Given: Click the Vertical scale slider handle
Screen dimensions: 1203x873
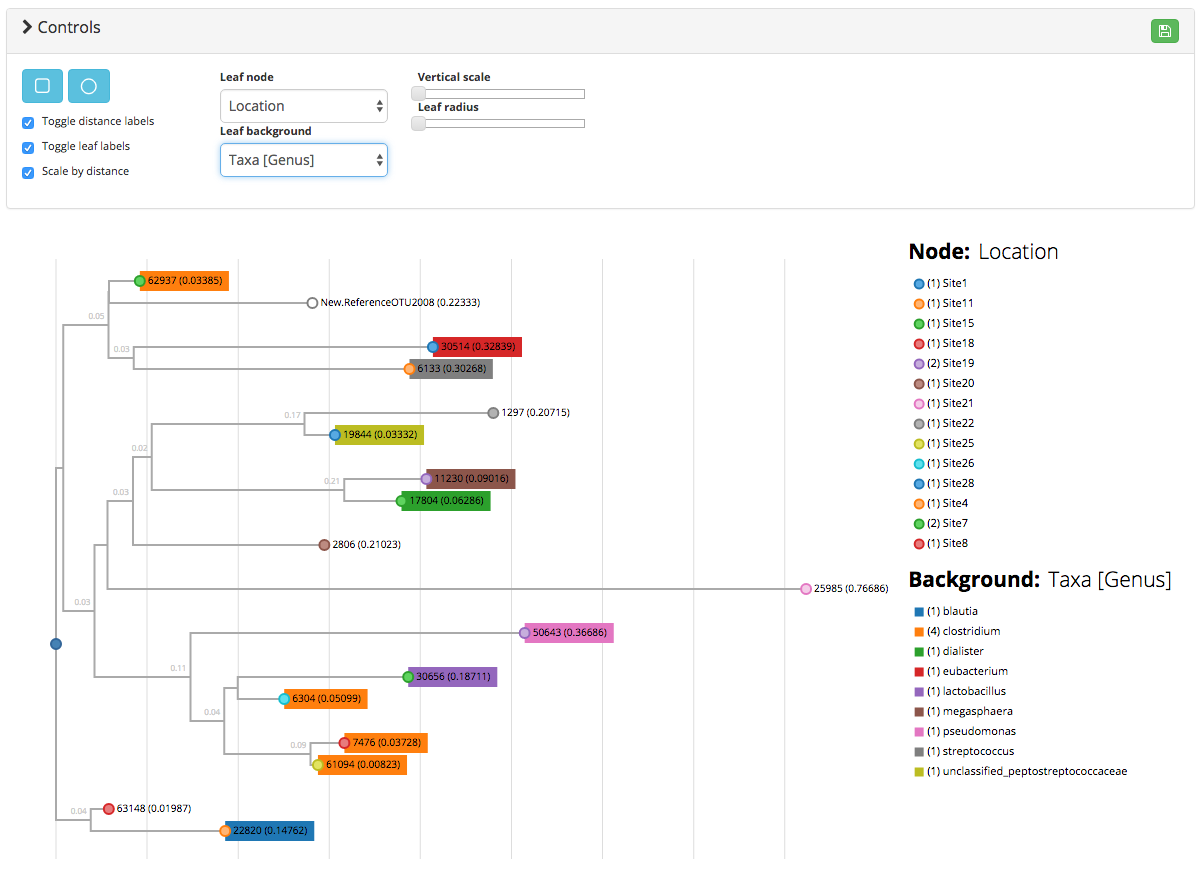Looking at the screenshot, I should (419, 93).
